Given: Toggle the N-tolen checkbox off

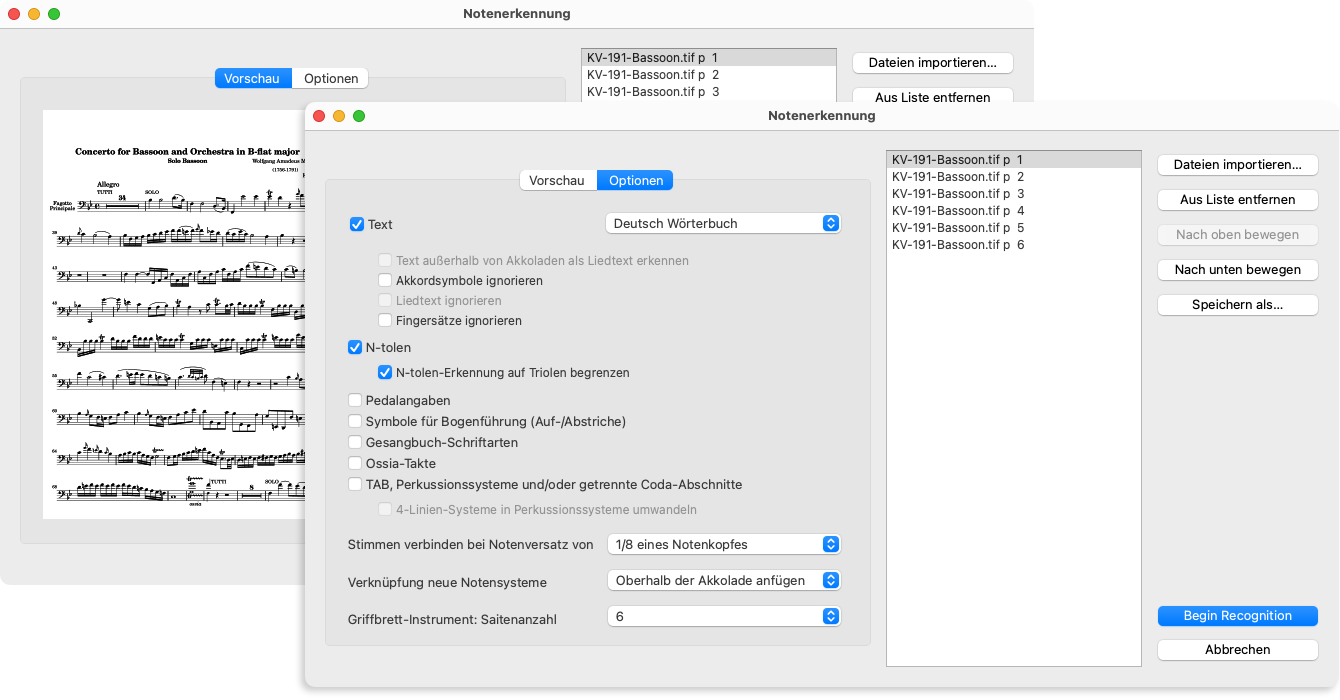Looking at the screenshot, I should click(x=355, y=348).
